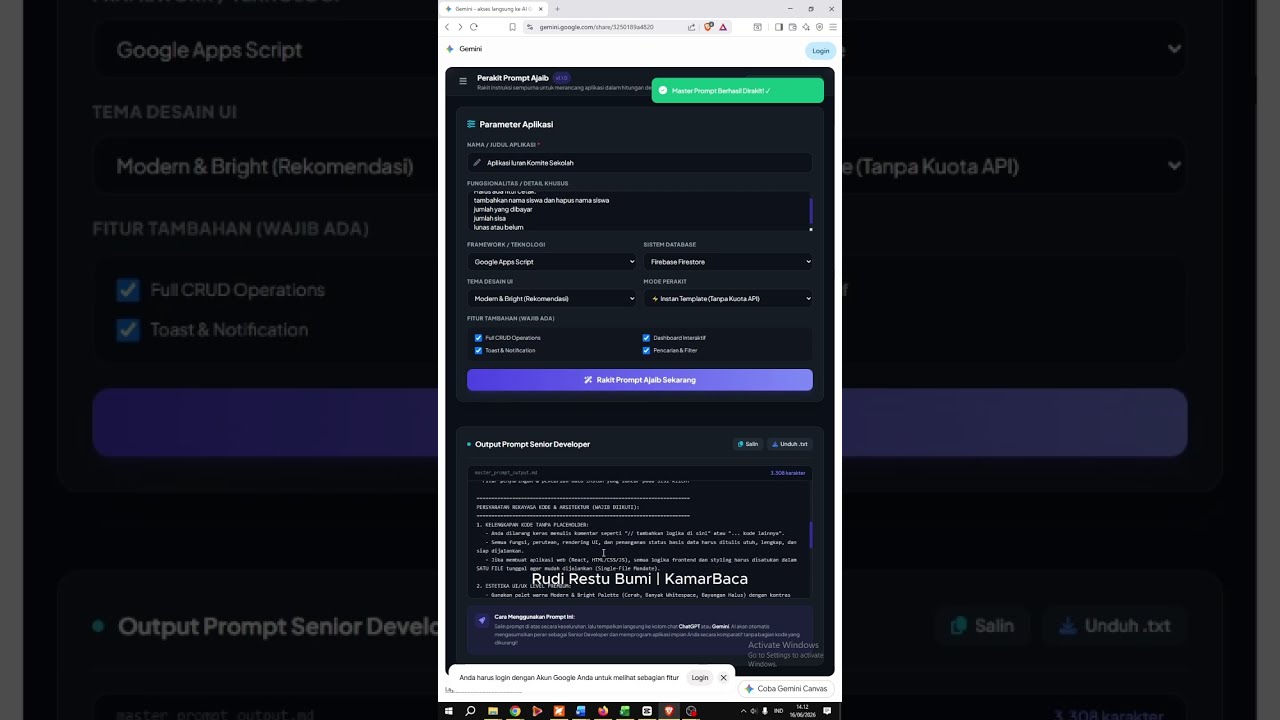Uncheck Full CRUD Operations
The width and height of the screenshot is (1280, 720).
pyautogui.click(x=479, y=338)
